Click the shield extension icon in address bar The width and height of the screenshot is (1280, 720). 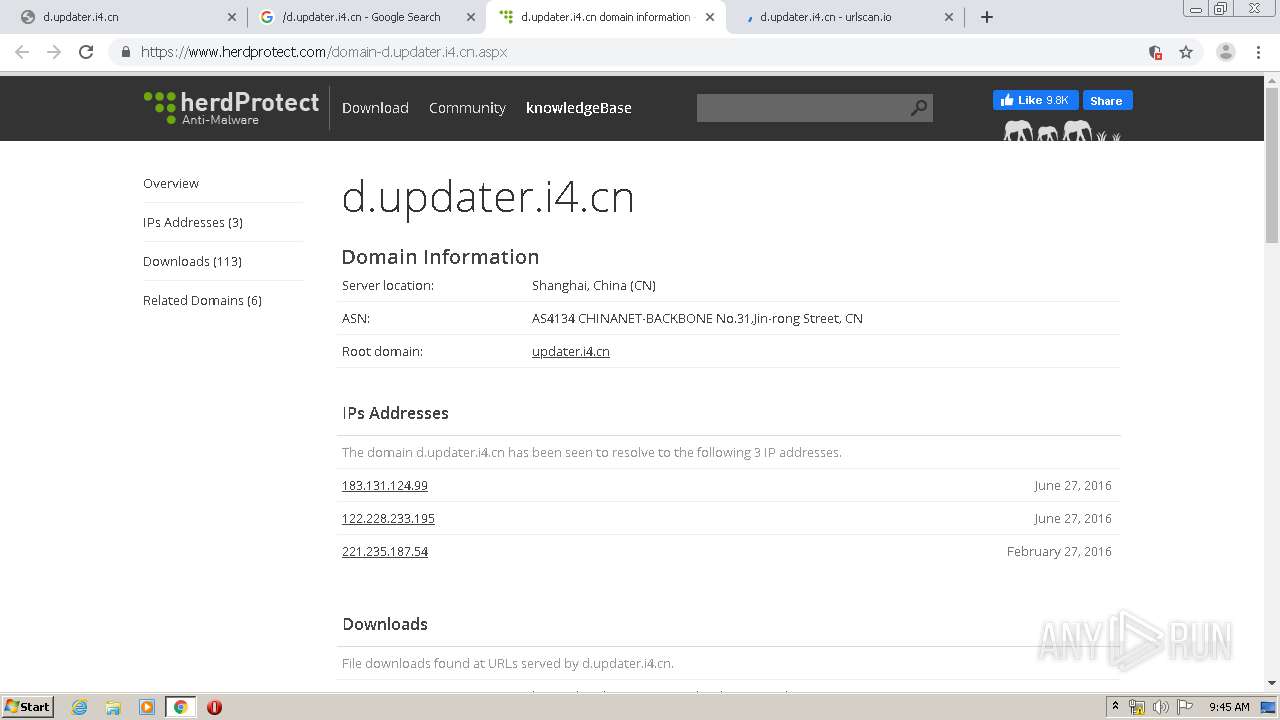tap(1155, 52)
